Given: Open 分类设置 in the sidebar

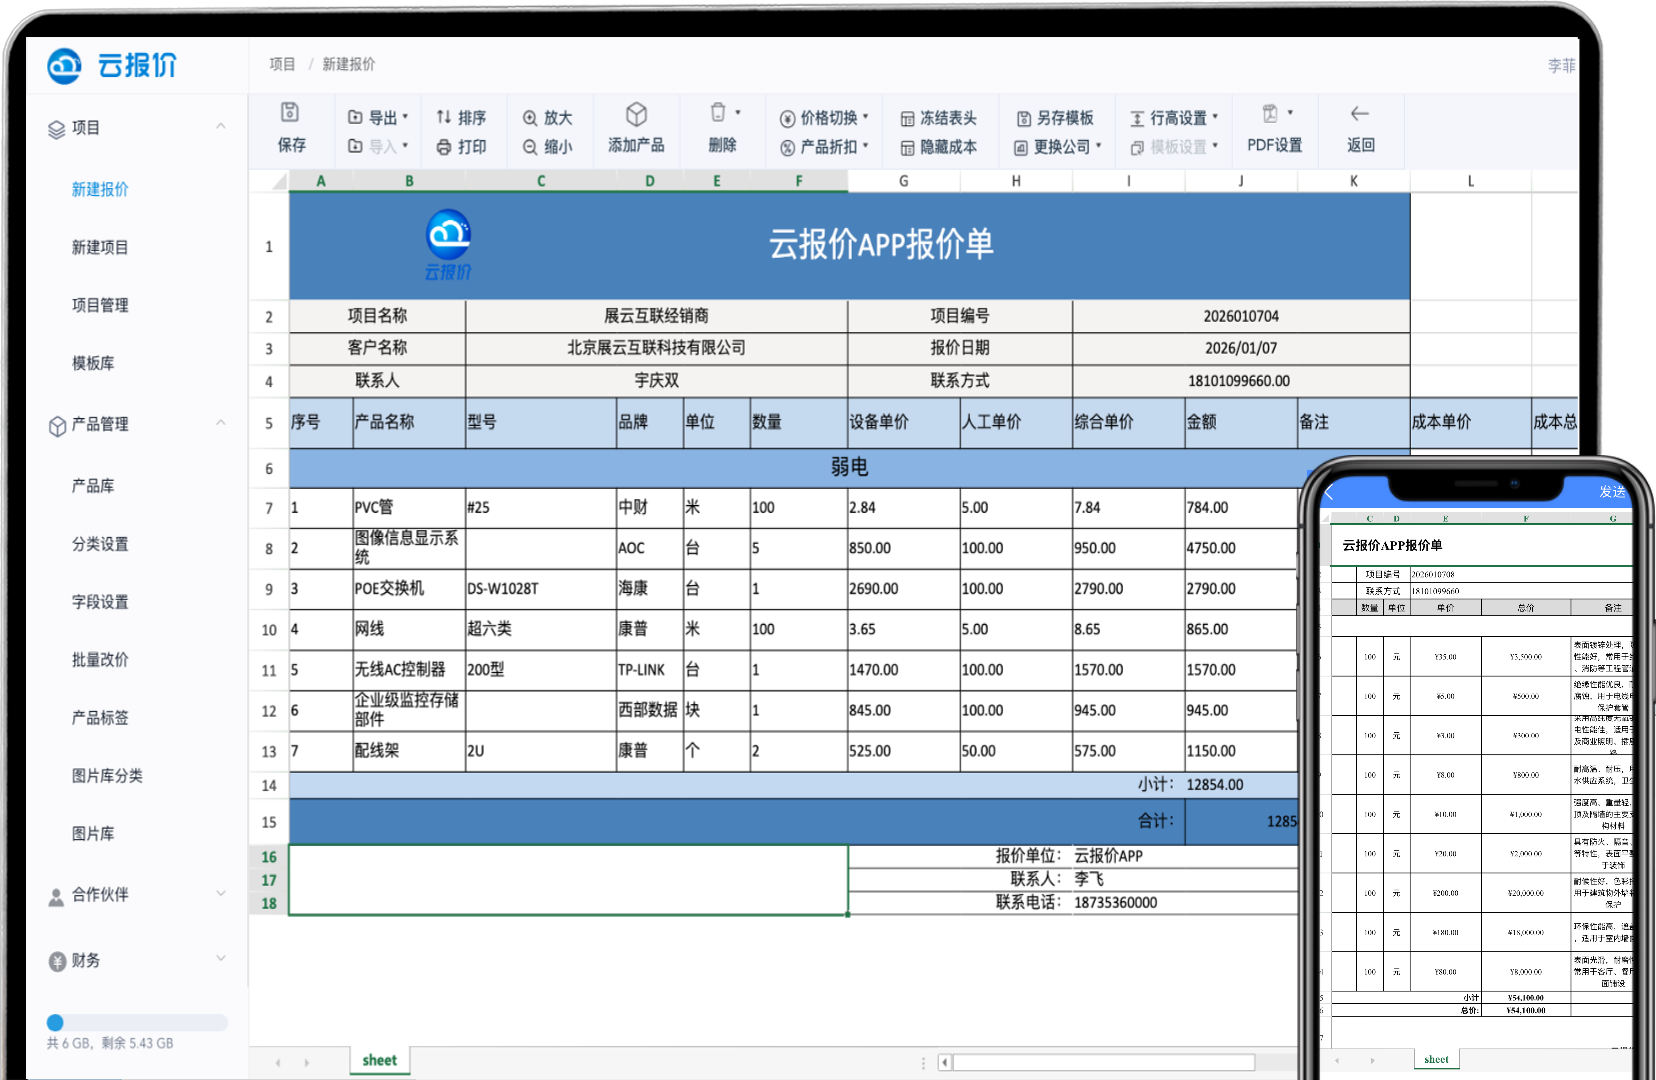Looking at the screenshot, I should pyautogui.click(x=100, y=544).
